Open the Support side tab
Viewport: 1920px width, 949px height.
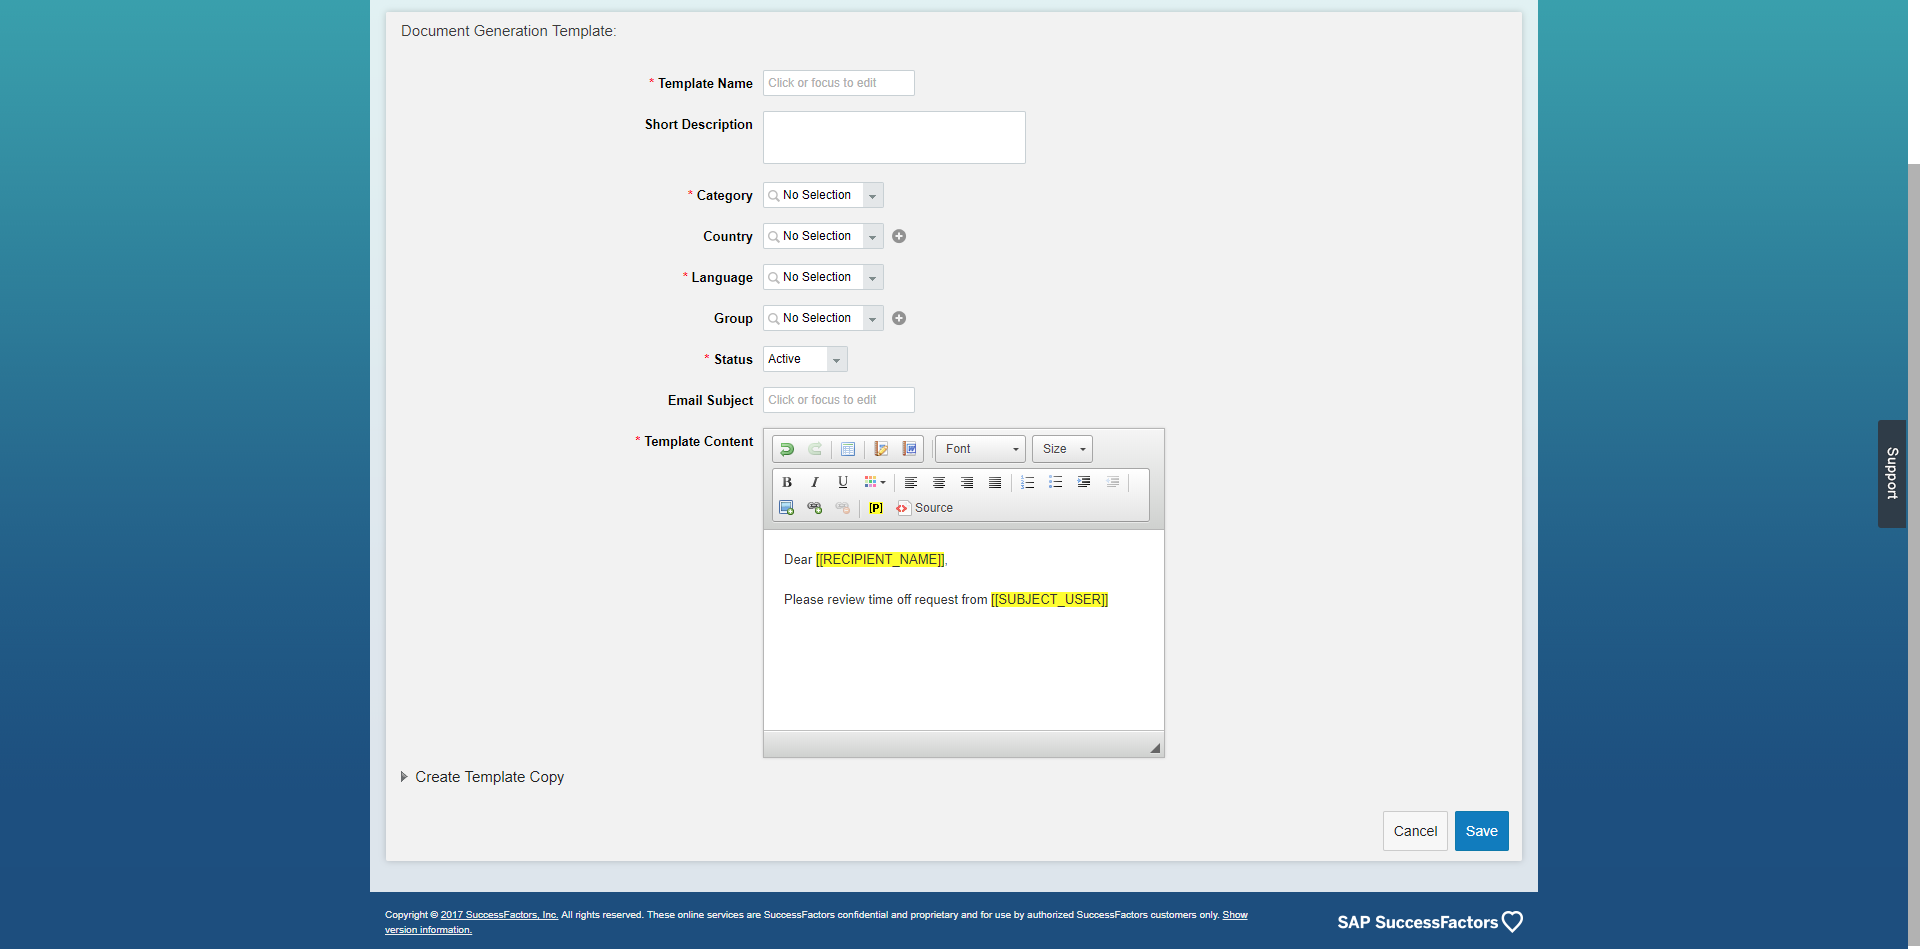tap(1892, 473)
